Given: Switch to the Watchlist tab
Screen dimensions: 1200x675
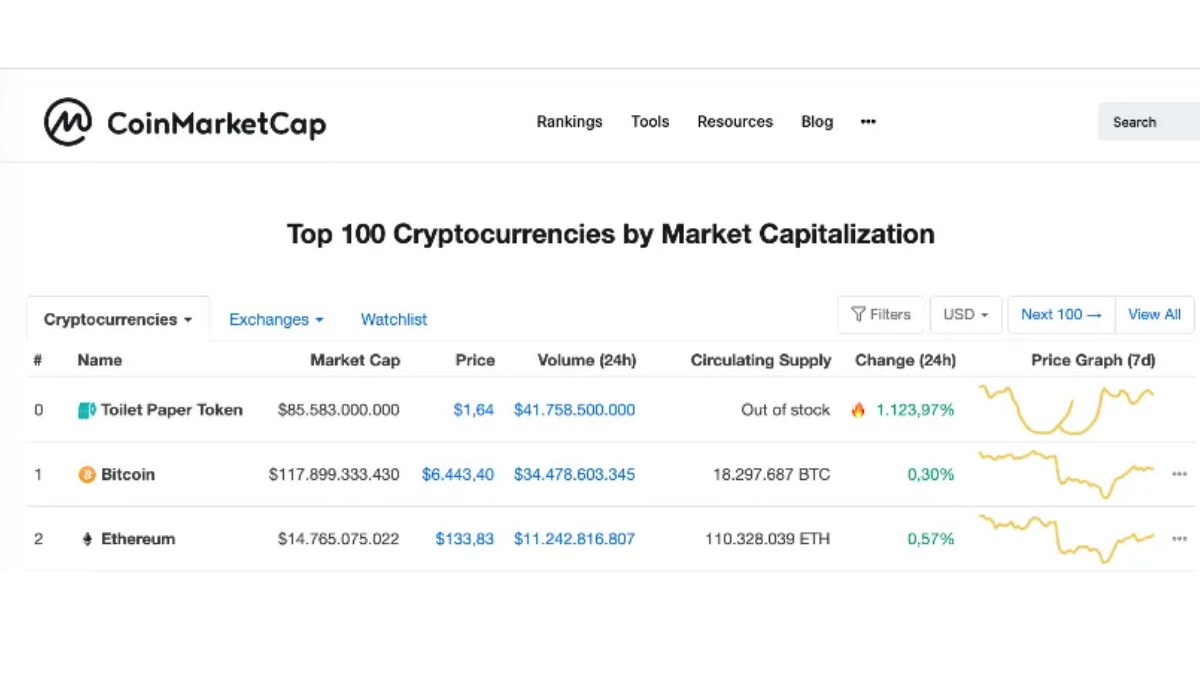Looking at the screenshot, I should (394, 320).
